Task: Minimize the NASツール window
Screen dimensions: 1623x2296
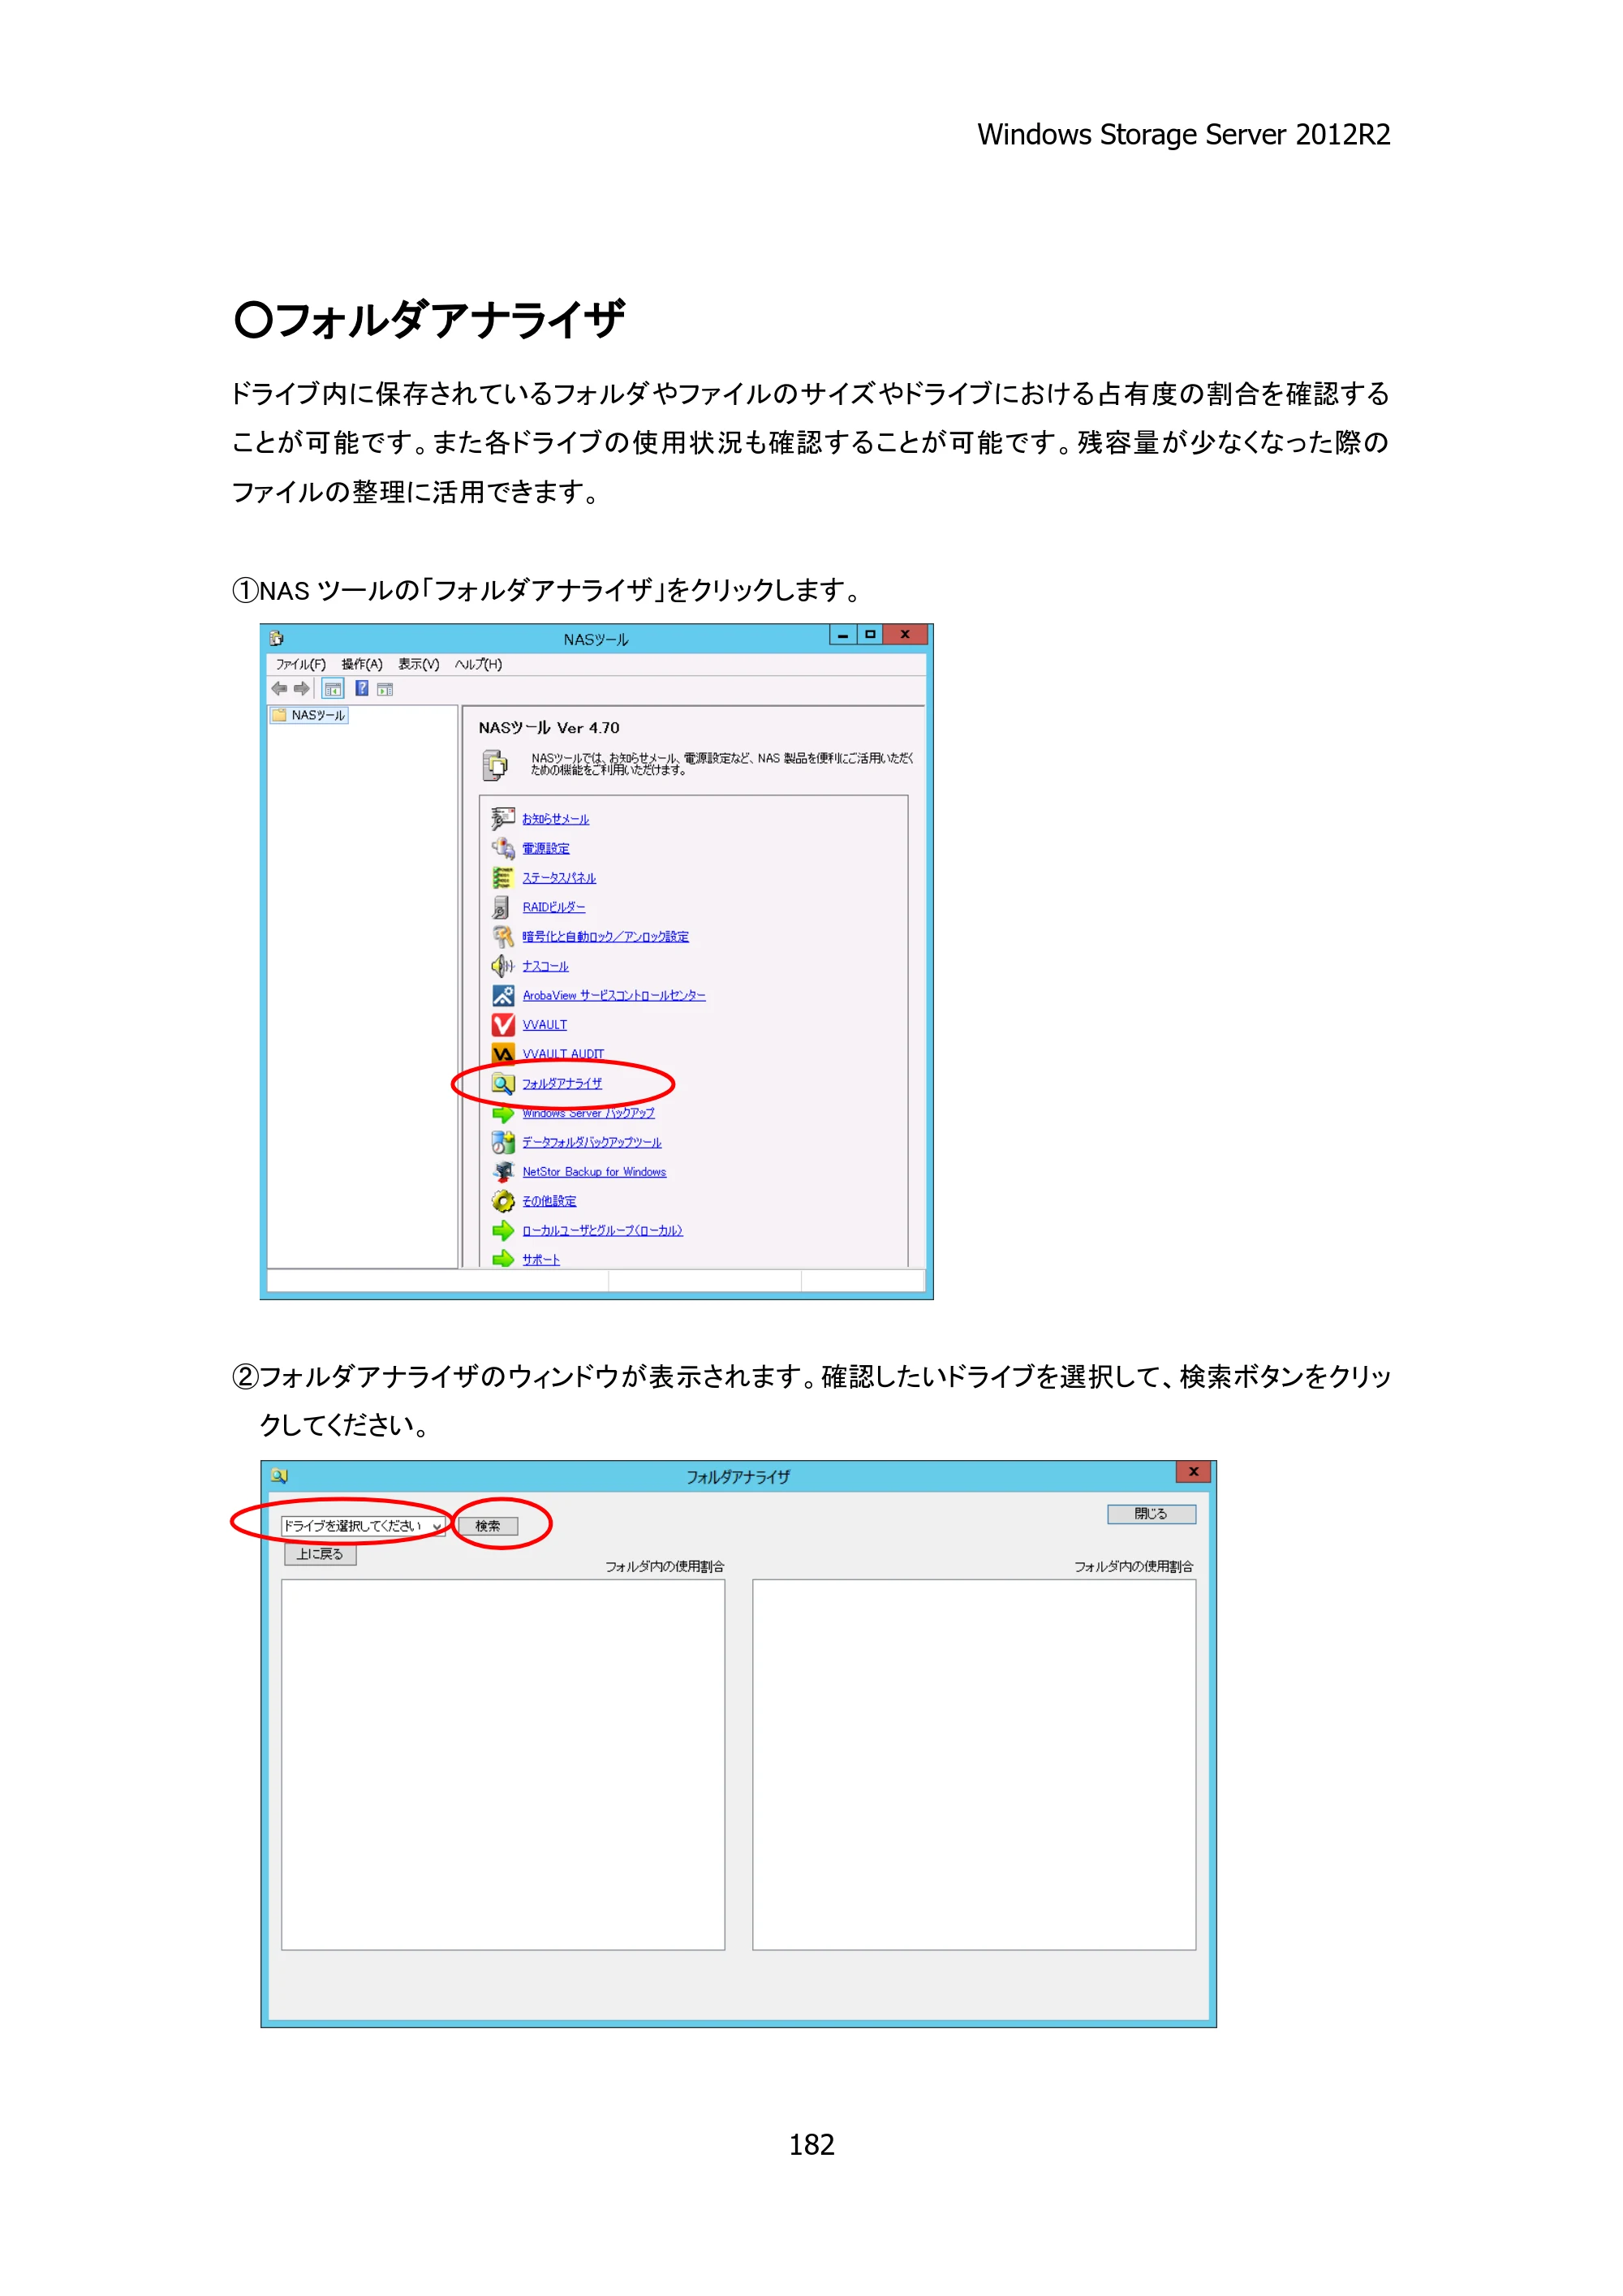Action: point(843,634)
